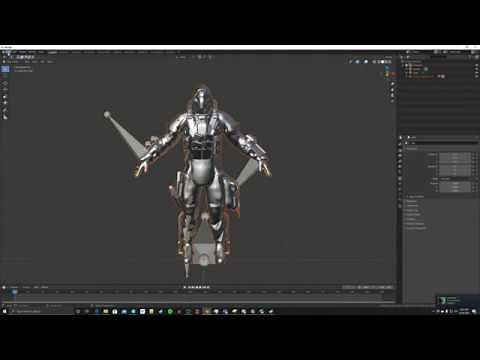The image size is (480, 360).
Task: Hide the orange-highlighted outliner object via eye icon
Action: click(x=476, y=76)
